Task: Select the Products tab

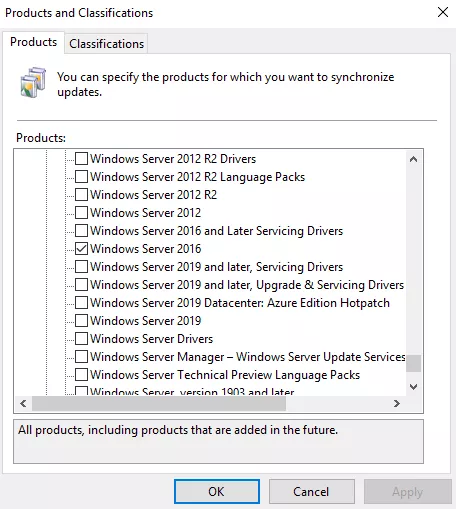Action: coord(33,42)
